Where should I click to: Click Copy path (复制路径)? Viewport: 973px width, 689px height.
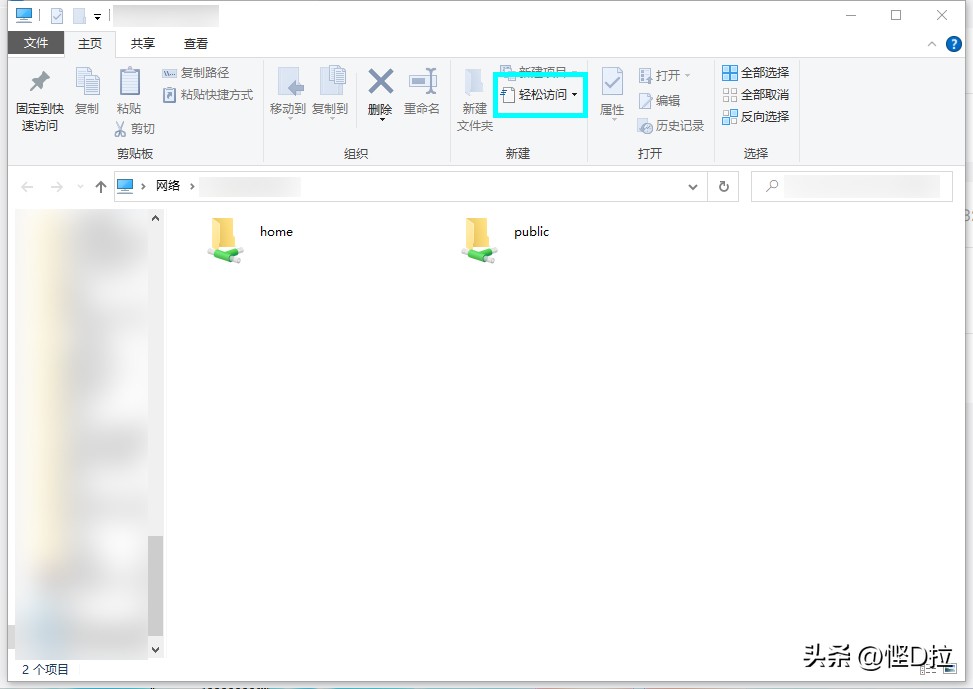coord(196,73)
